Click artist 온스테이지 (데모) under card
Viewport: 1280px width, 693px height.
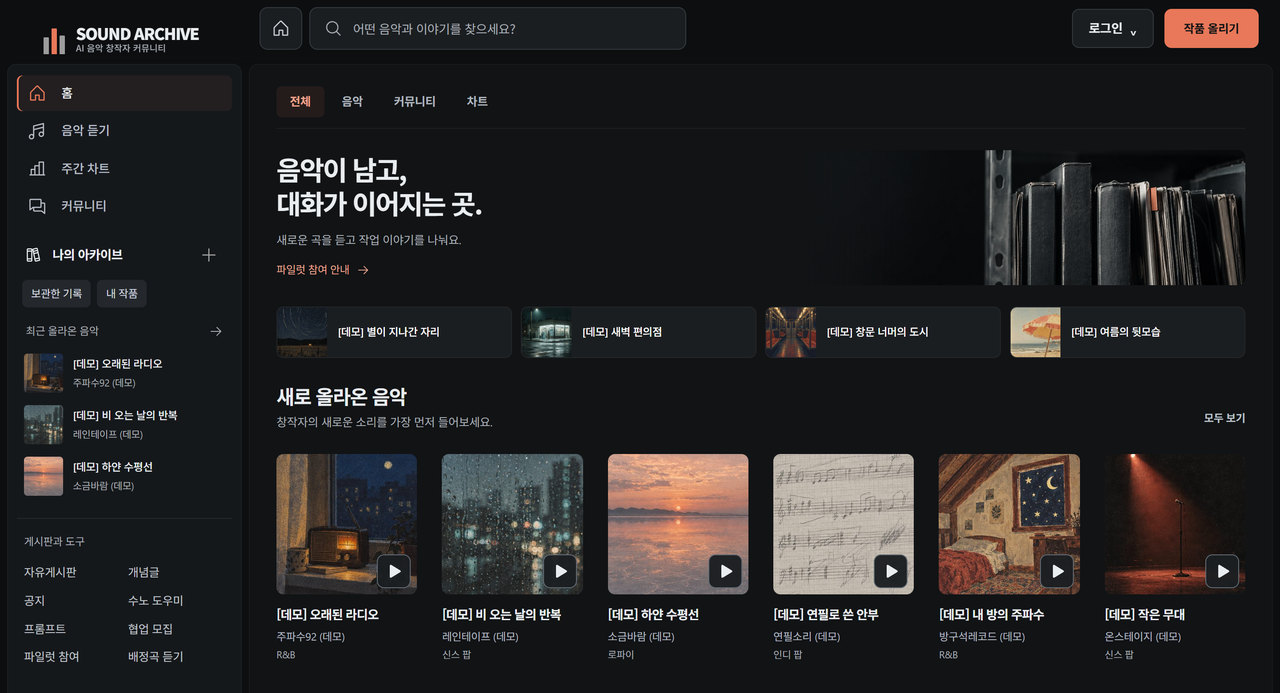1143,637
